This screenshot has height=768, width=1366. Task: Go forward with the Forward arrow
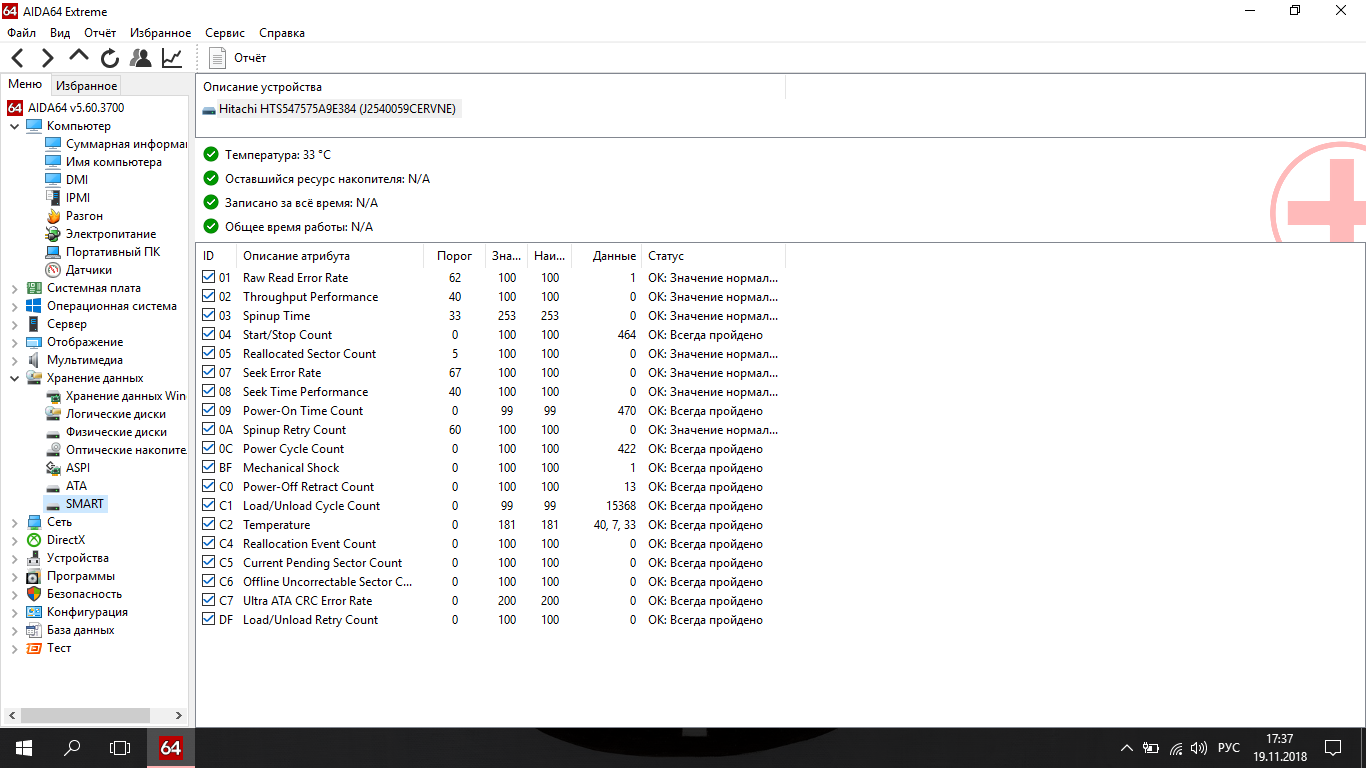[x=47, y=58]
